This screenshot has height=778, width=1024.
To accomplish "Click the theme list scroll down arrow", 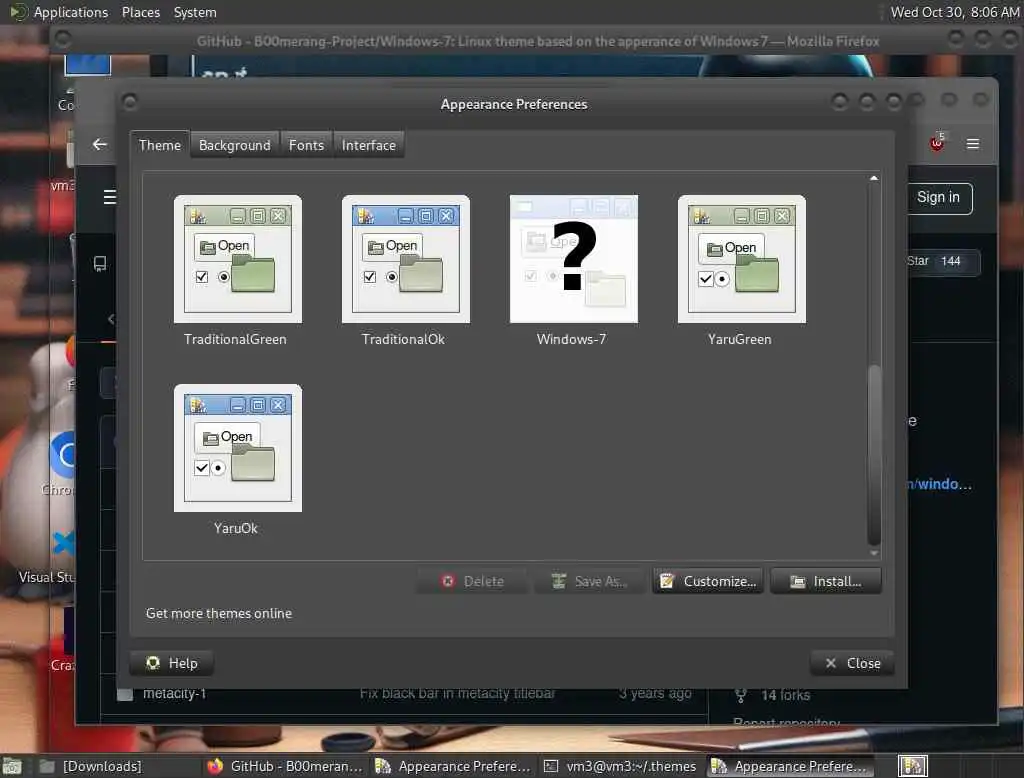I will pyautogui.click(x=874, y=553).
